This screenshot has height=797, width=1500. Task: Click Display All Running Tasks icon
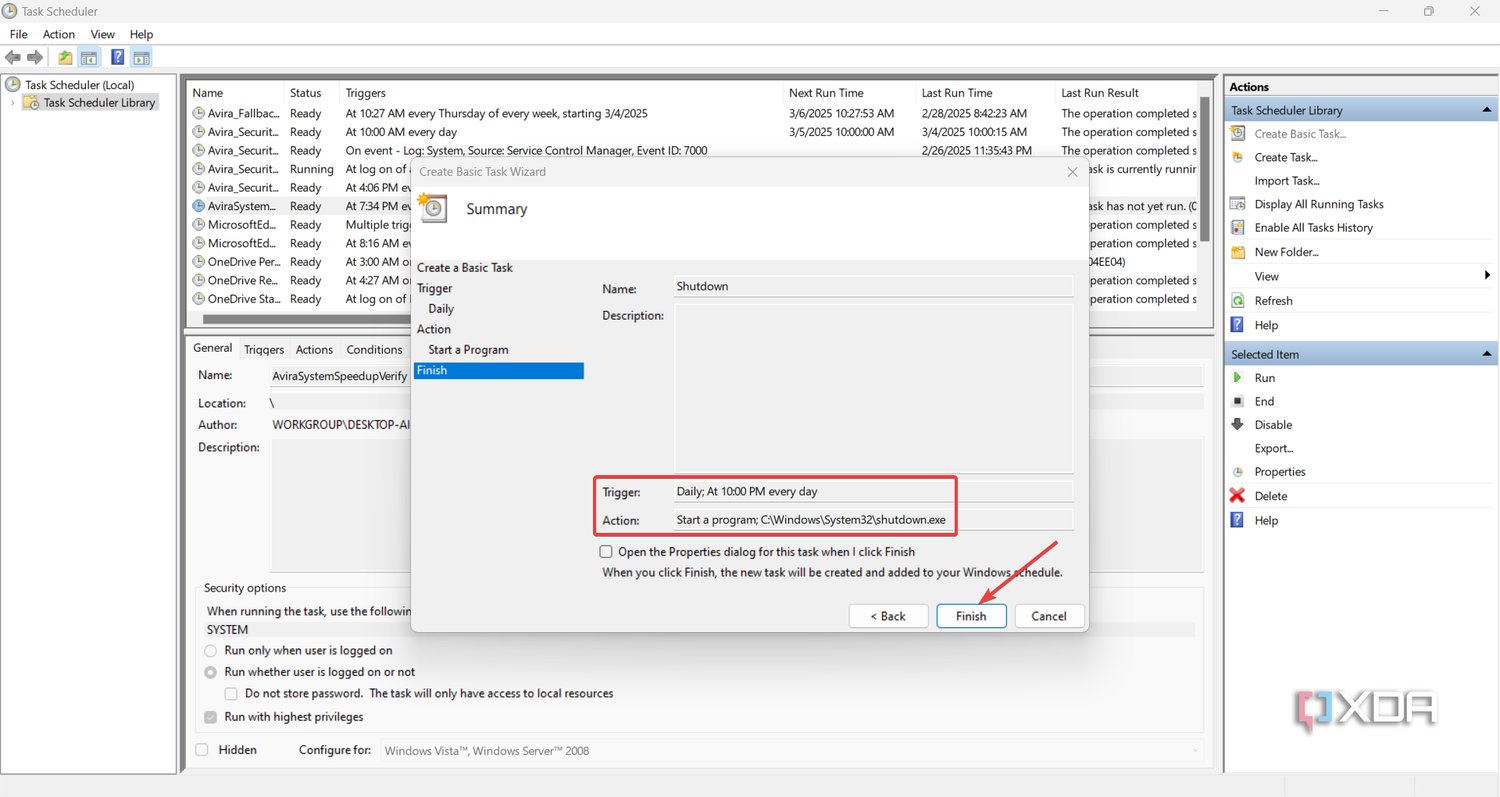tap(1238, 204)
